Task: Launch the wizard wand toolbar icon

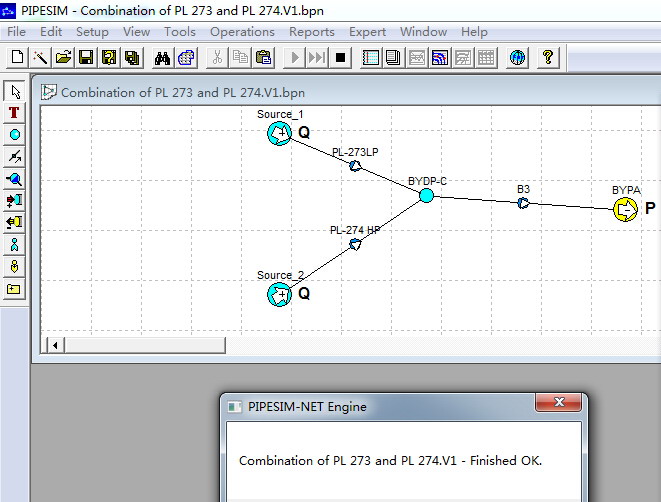Action: (40, 57)
